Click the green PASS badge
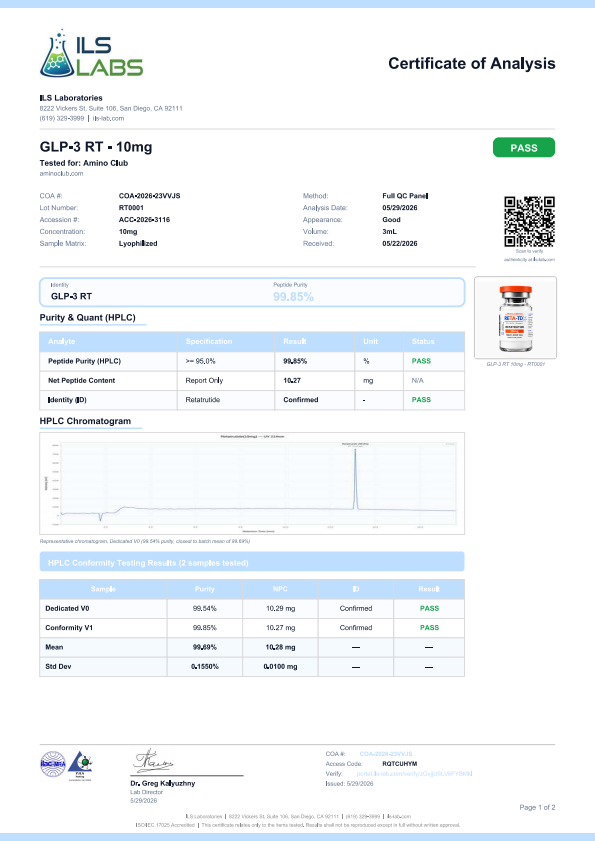The width and height of the screenshot is (595, 841). (524, 147)
